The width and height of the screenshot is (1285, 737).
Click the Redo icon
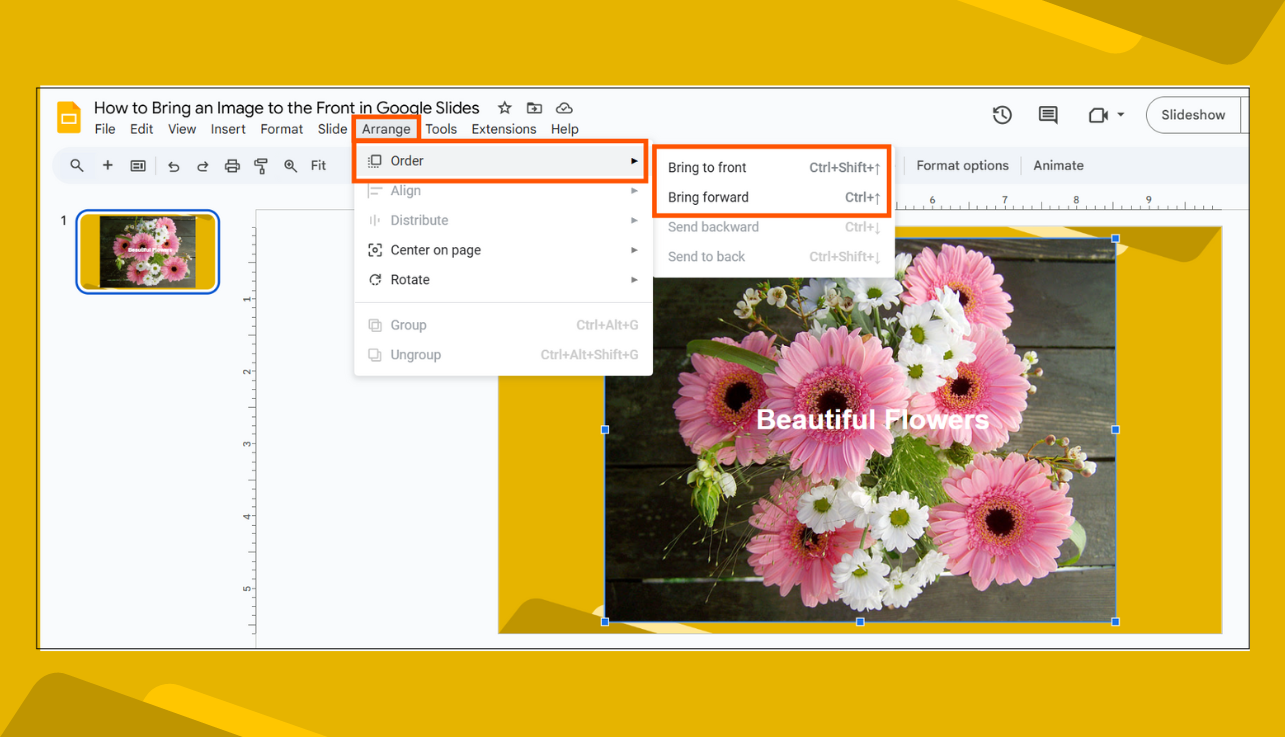tap(202, 165)
